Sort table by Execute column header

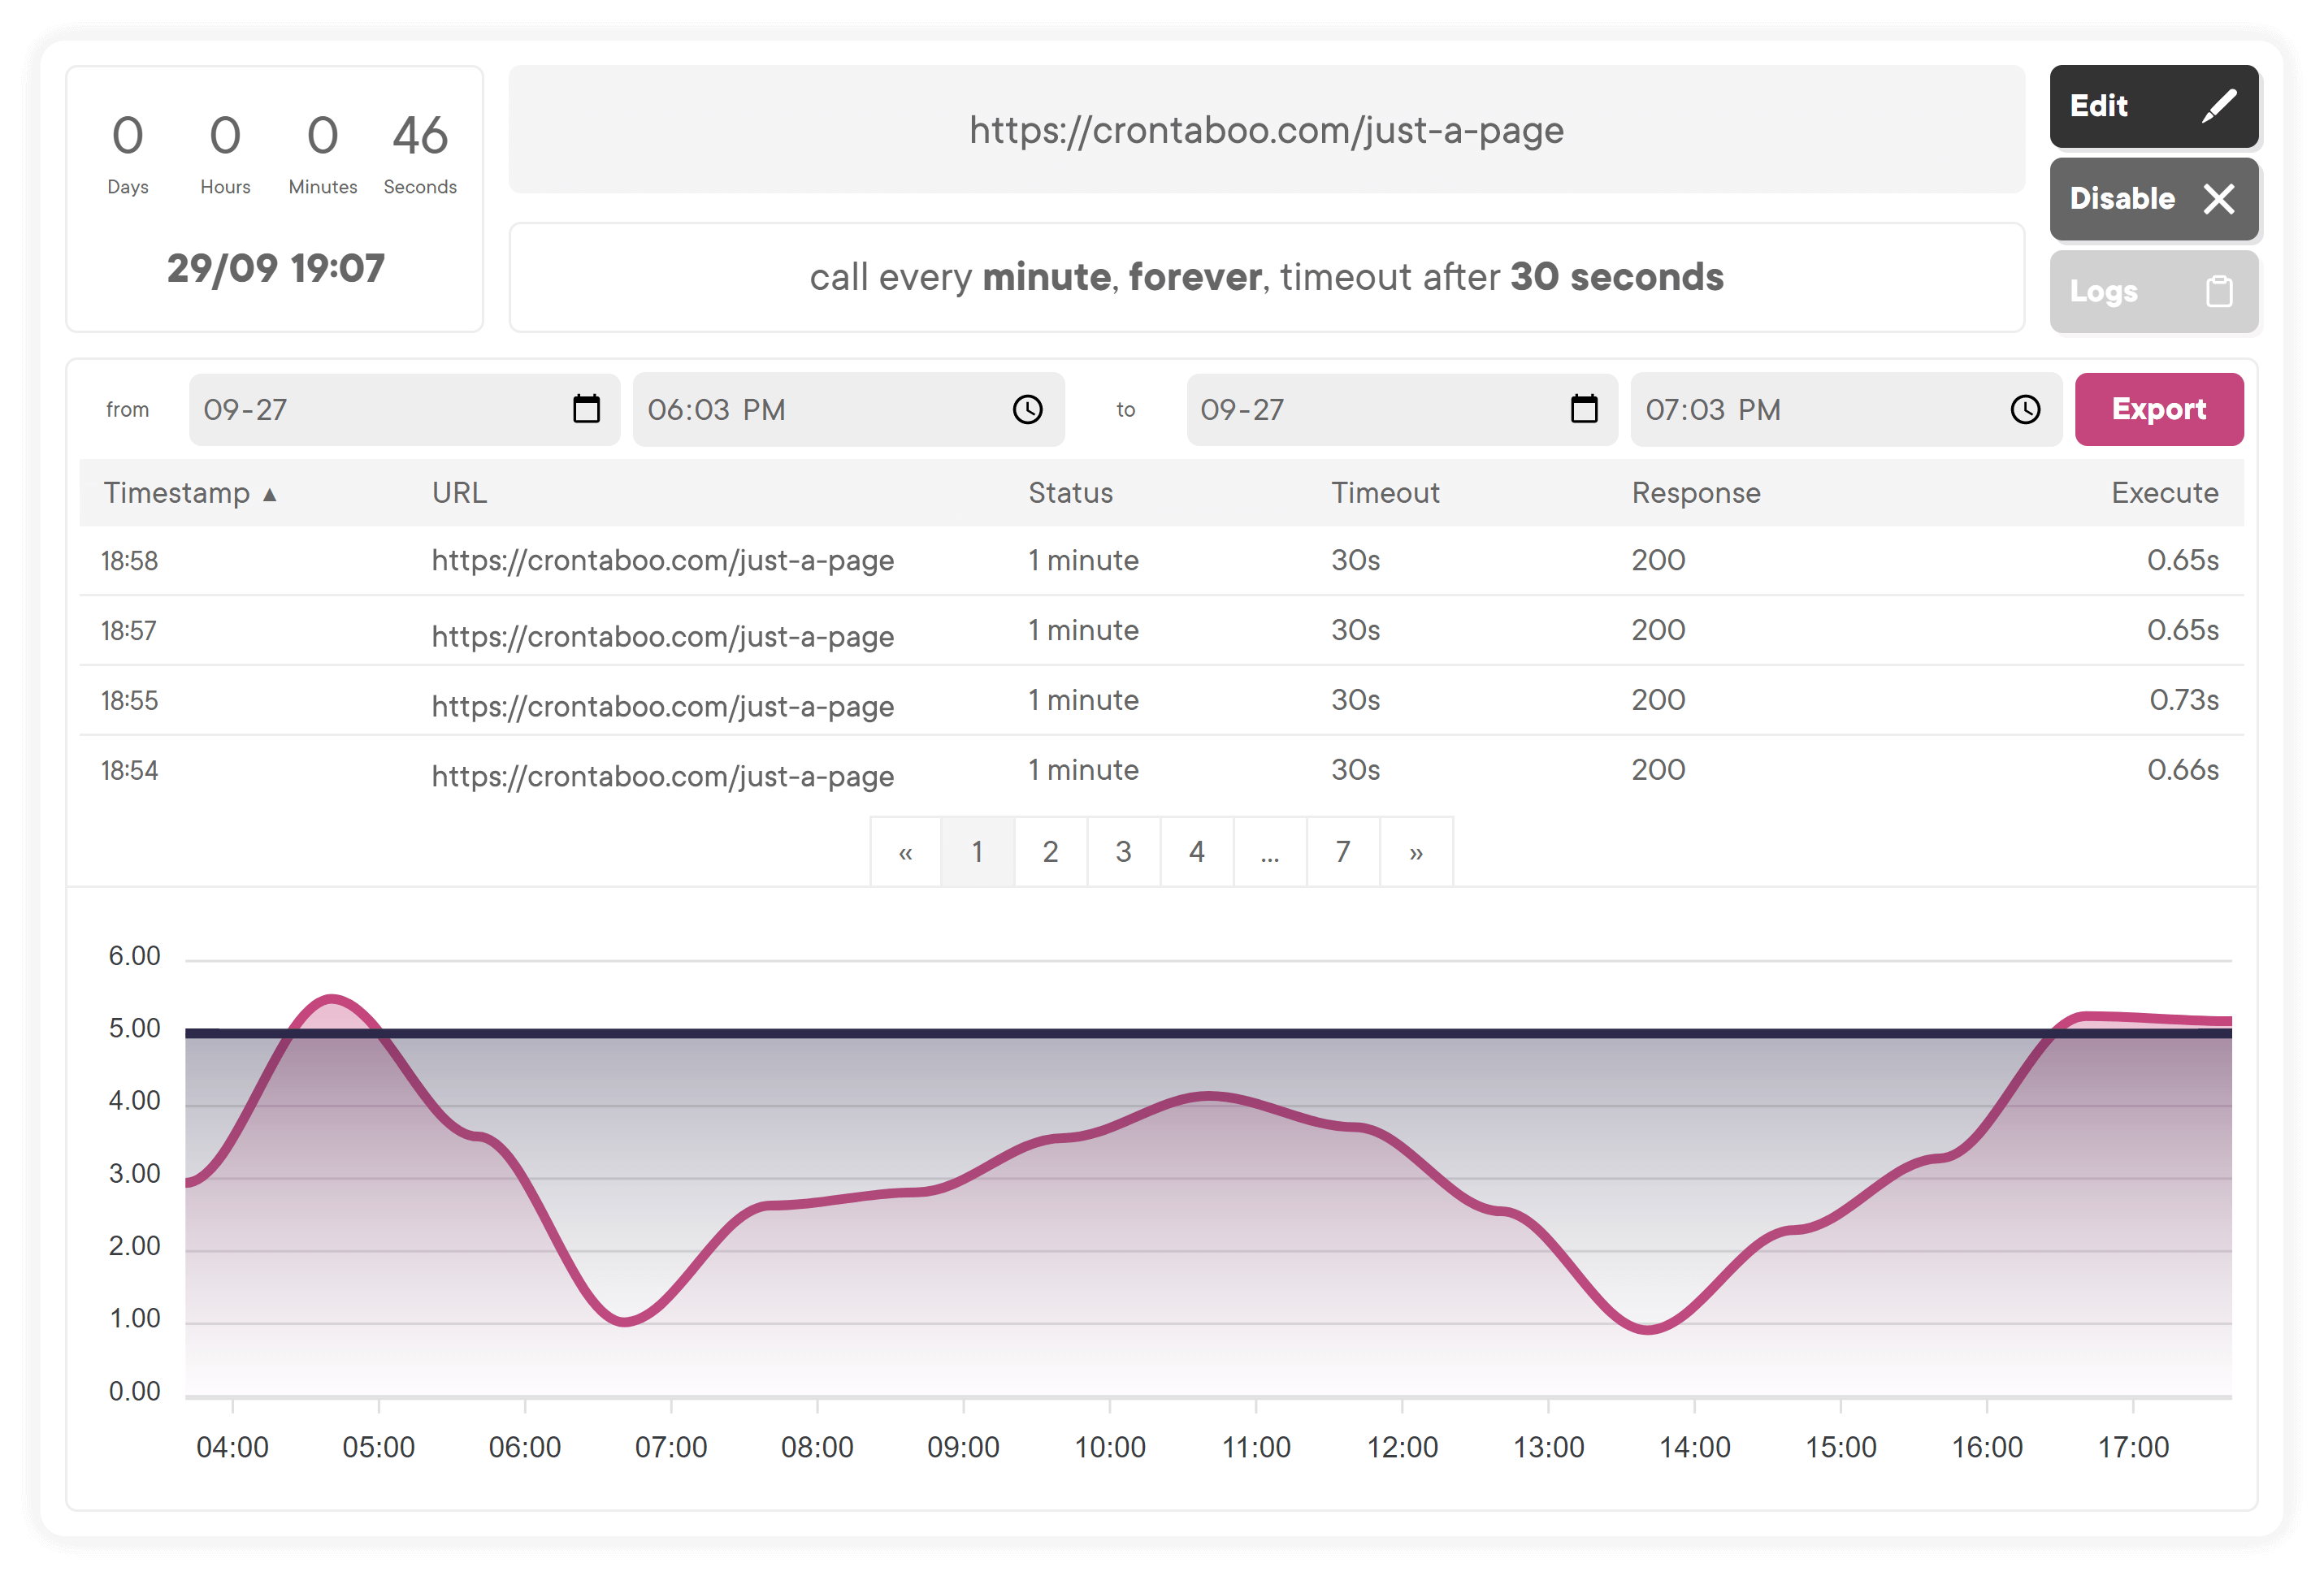(x=2164, y=493)
